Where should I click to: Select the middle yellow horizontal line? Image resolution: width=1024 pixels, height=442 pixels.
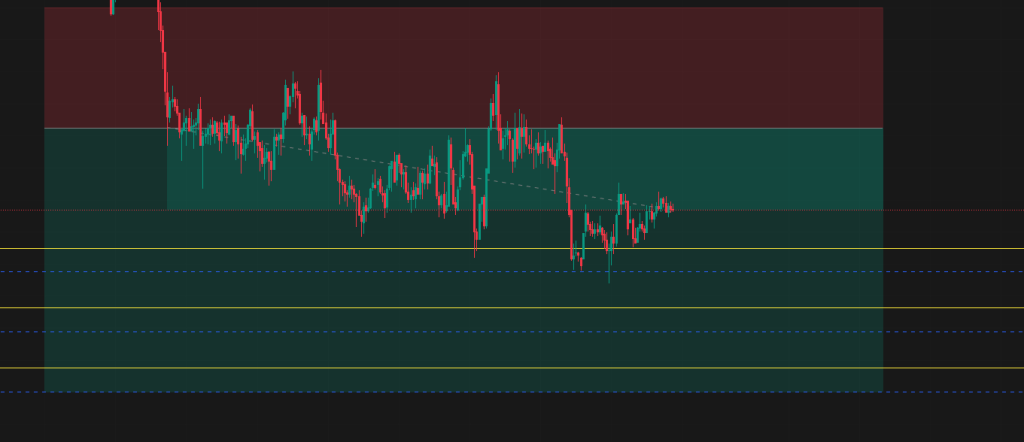[x=512, y=308]
